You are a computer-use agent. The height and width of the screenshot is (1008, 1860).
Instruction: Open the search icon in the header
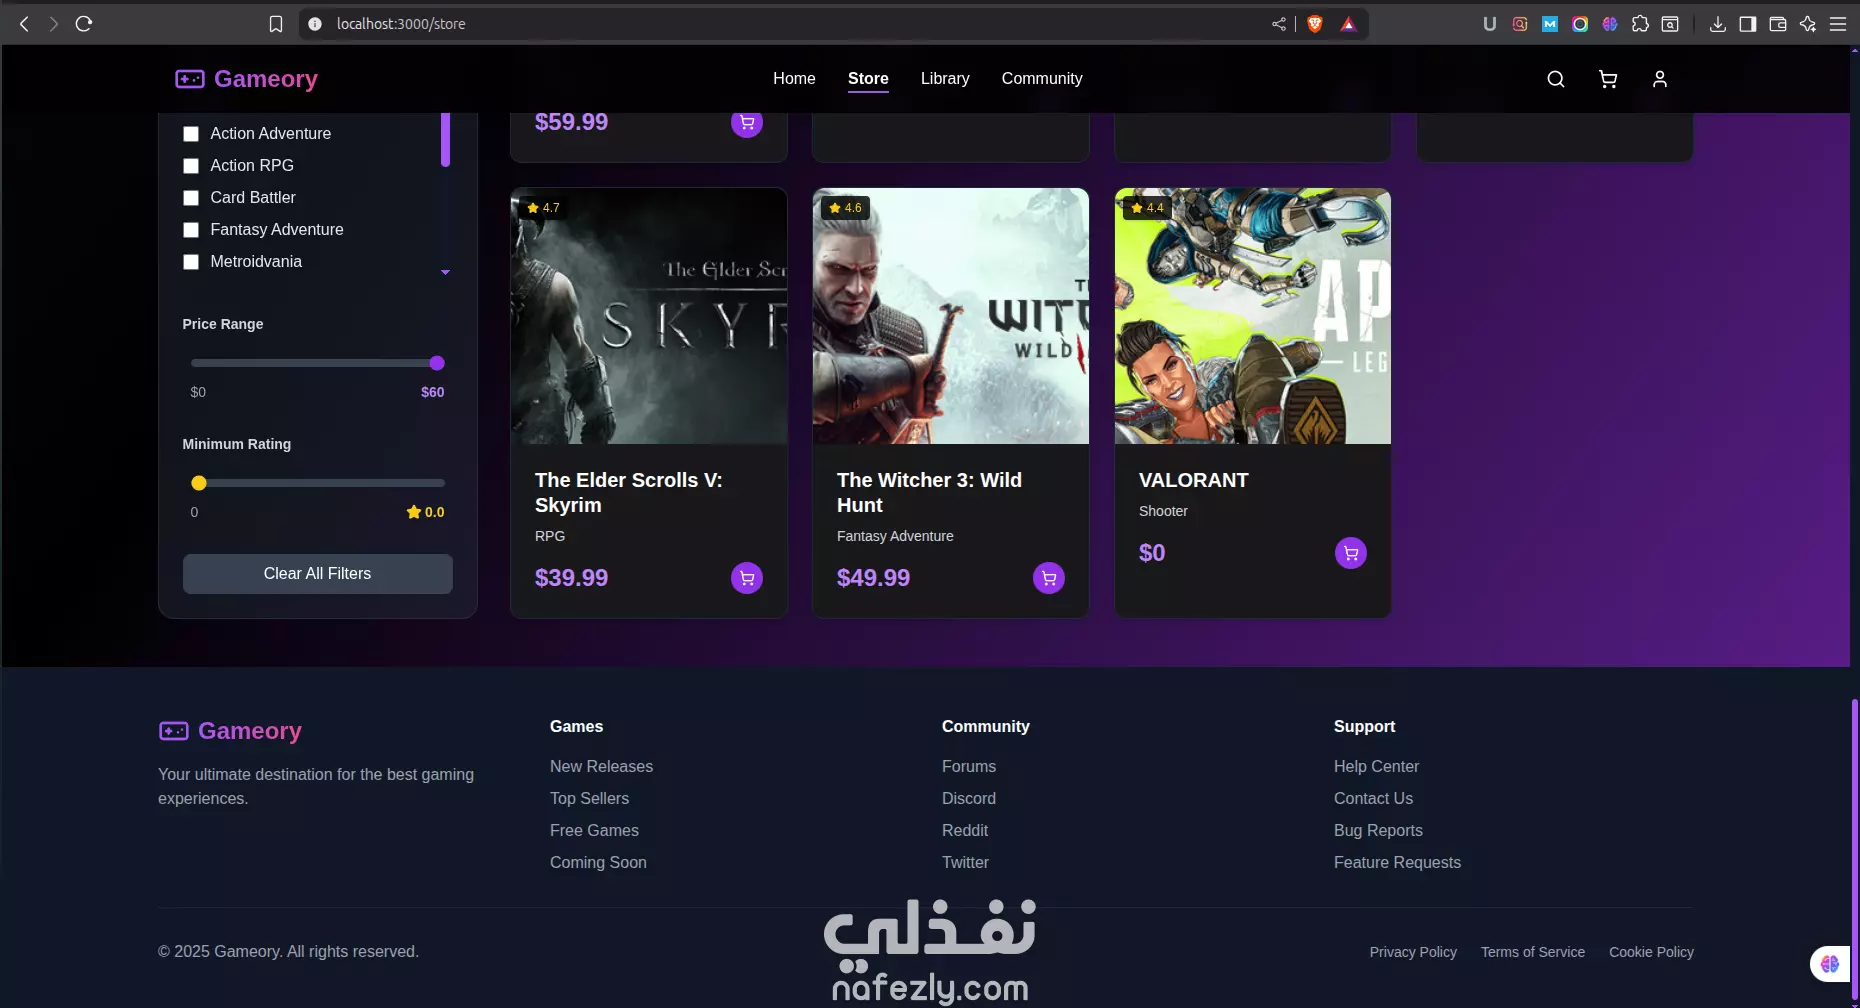click(1555, 79)
